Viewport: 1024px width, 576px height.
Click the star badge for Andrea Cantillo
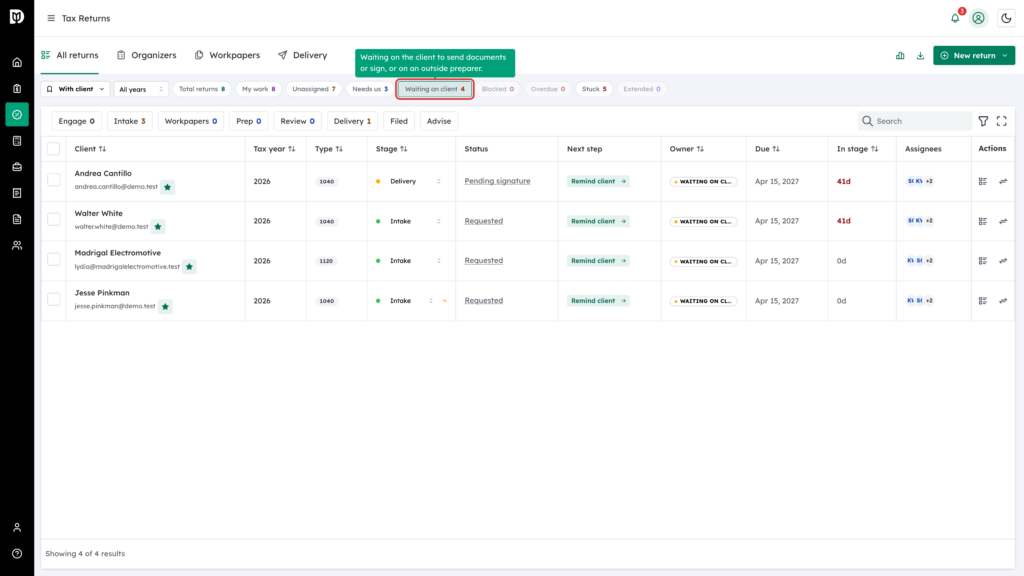(167, 187)
